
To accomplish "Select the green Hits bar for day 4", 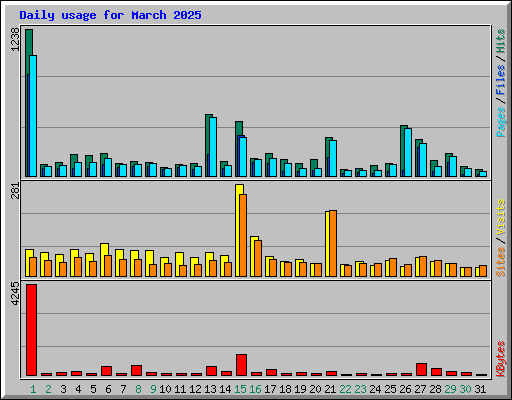I will tap(74, 165).
